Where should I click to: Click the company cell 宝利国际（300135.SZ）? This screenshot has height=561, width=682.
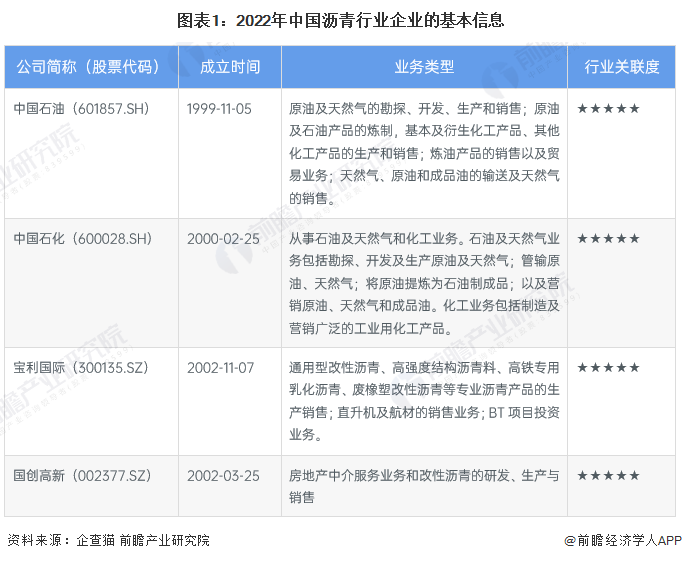pos(81,368)
